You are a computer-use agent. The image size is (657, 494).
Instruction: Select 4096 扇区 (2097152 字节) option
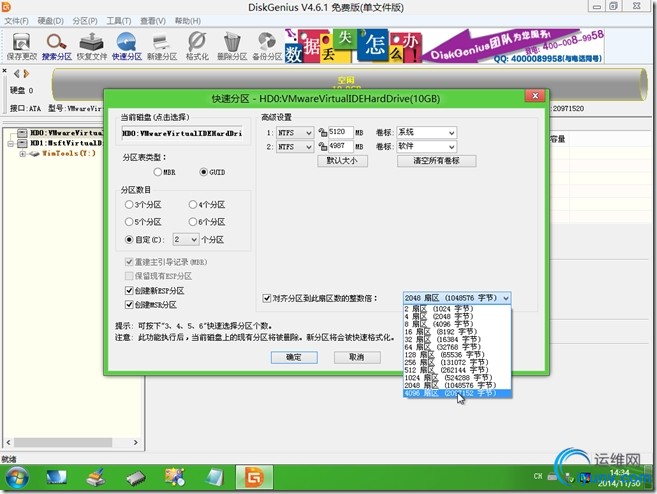tap(457, 393)
